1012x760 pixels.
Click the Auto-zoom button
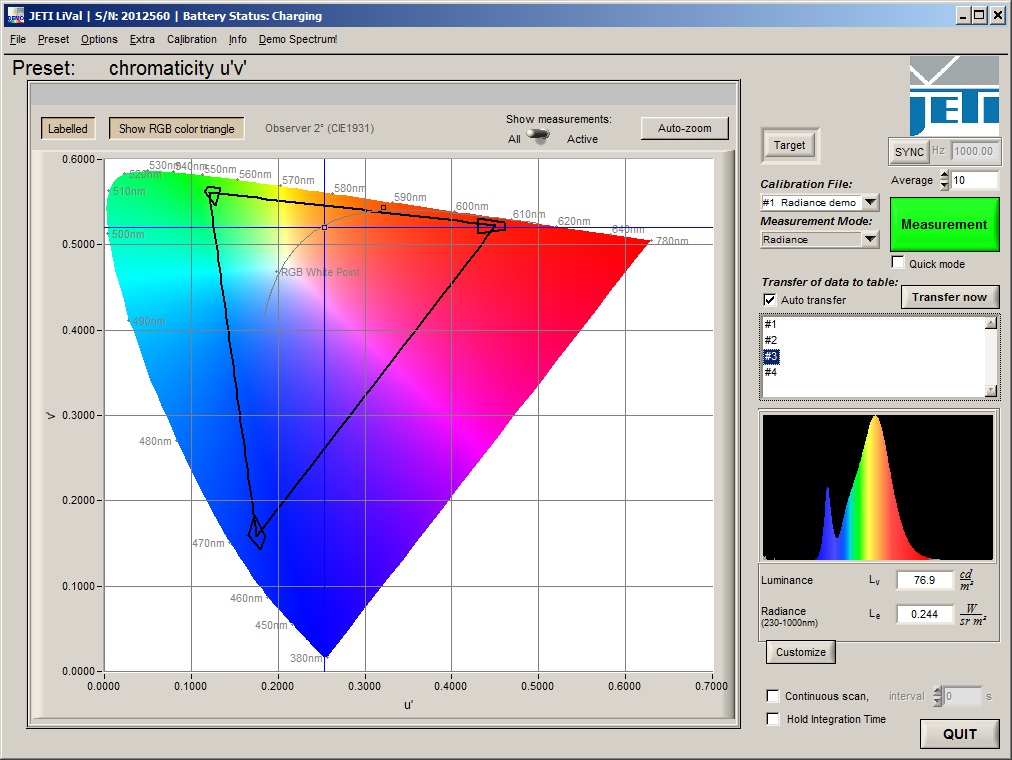(684, 128)
